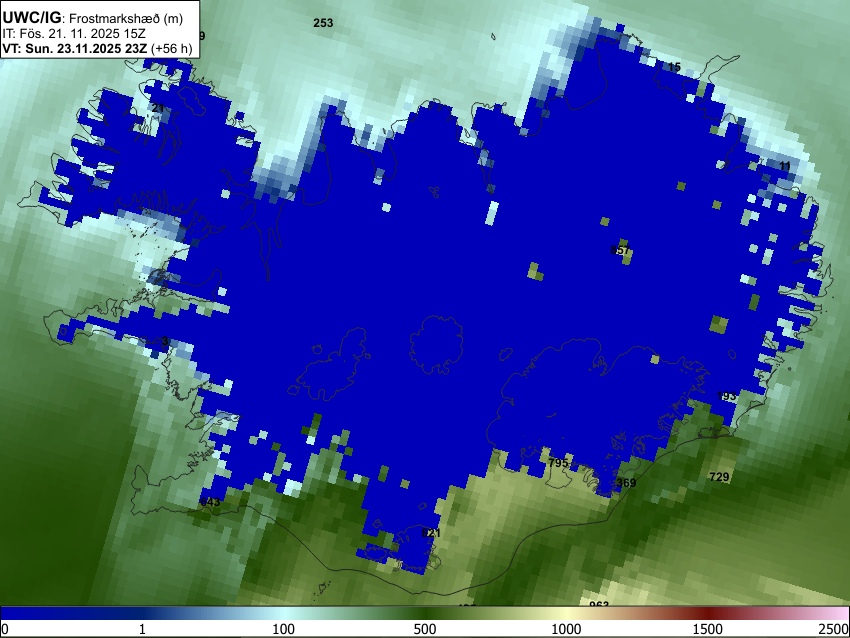
Task: Click the 643 value in the southwest
Action: coord(210,502)
